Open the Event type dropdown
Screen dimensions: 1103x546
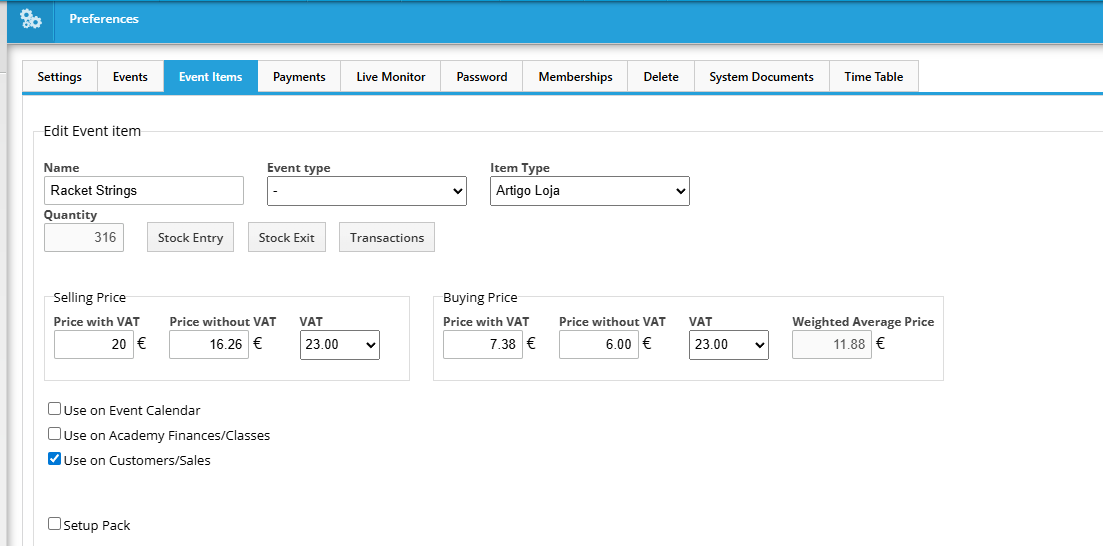pos(366,190)
